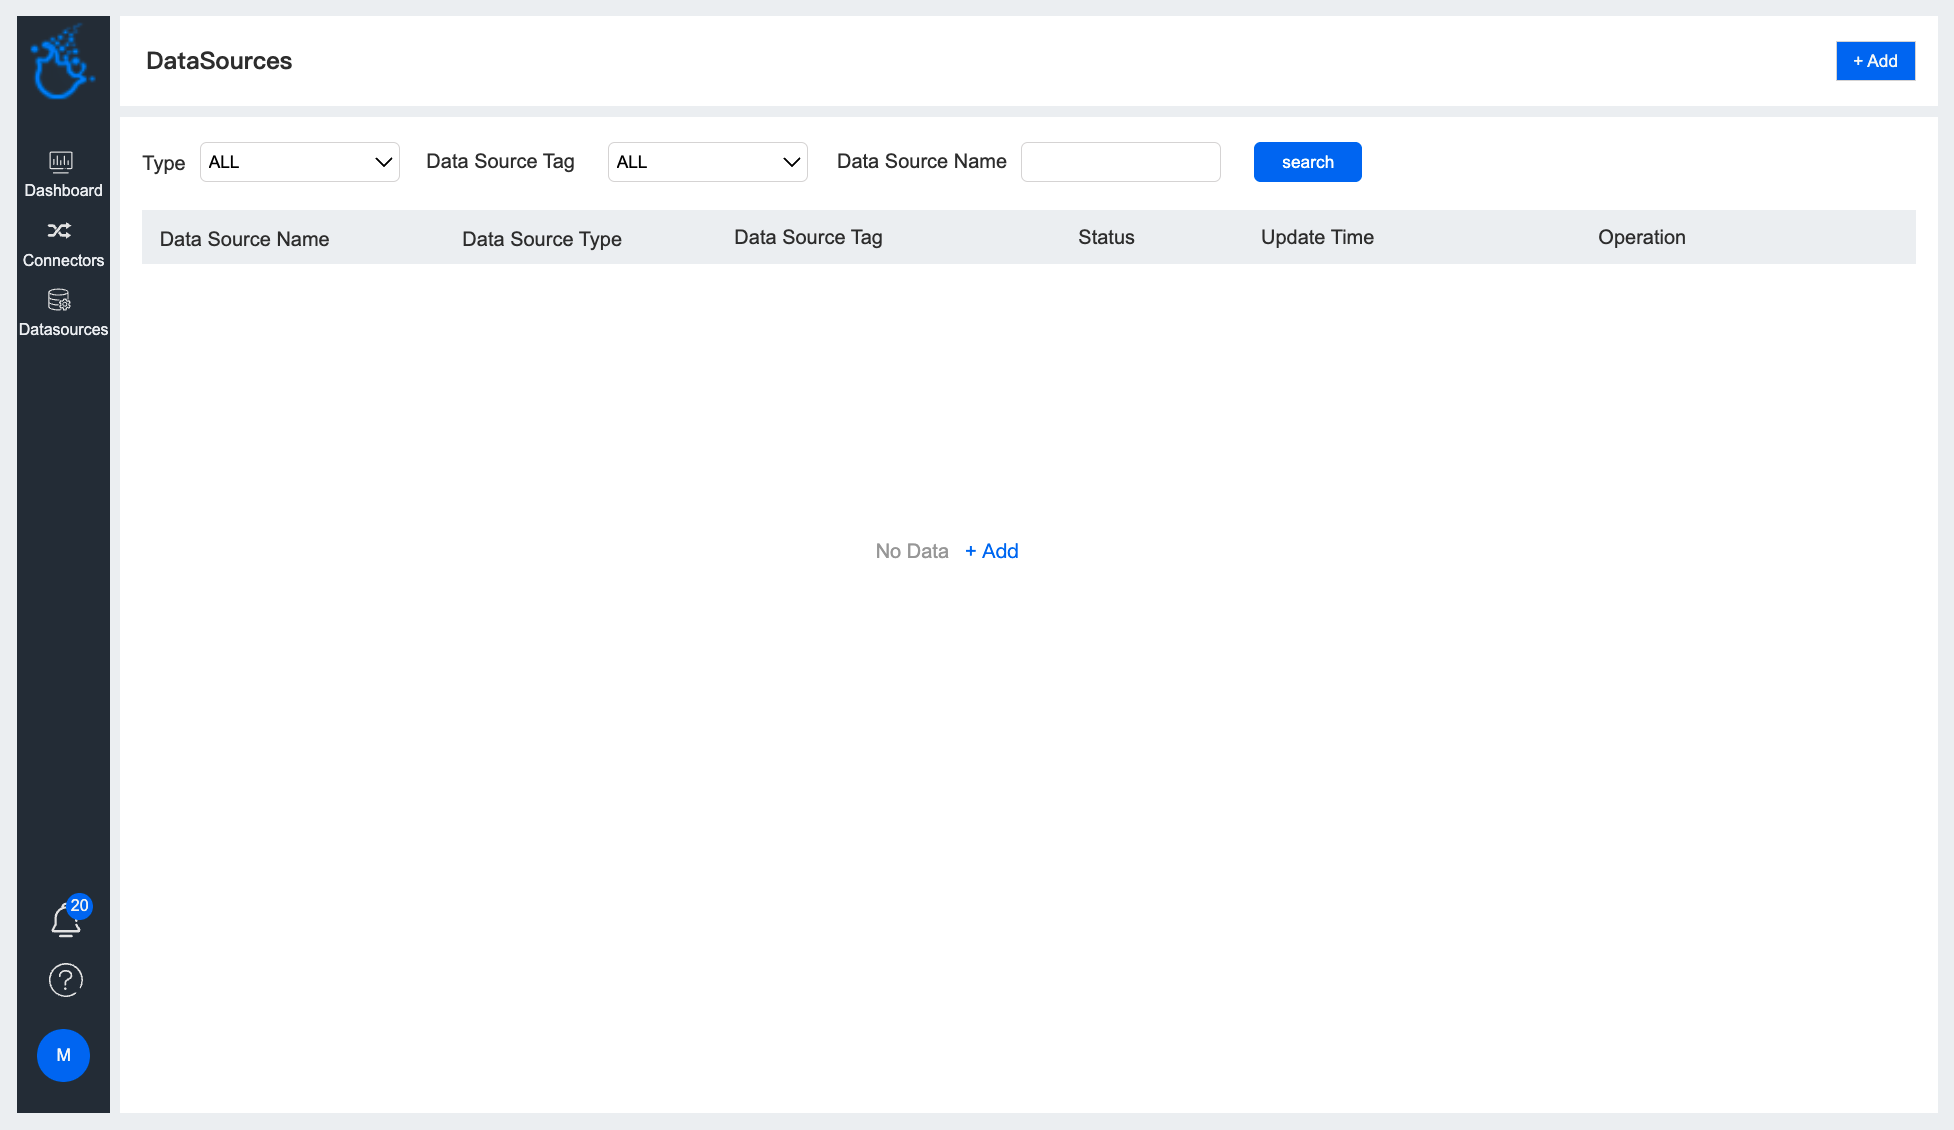1954x1130 pixels.
Task: Click the Status column header
Action: [x=1106, y=237]
